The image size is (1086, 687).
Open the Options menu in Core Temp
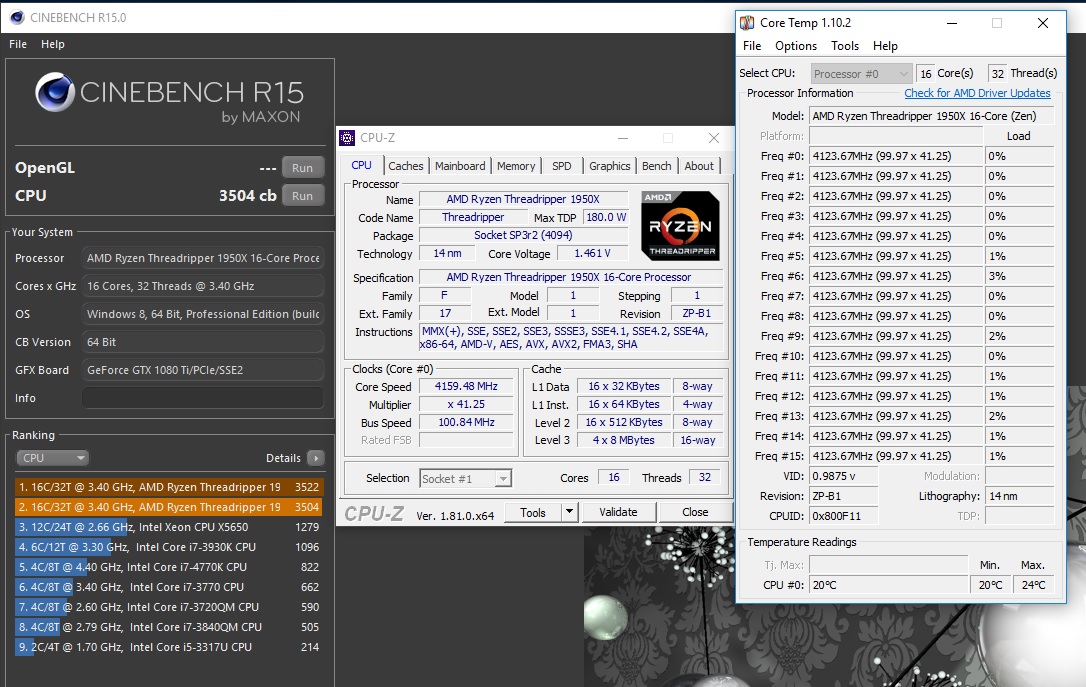click(796, 46)
